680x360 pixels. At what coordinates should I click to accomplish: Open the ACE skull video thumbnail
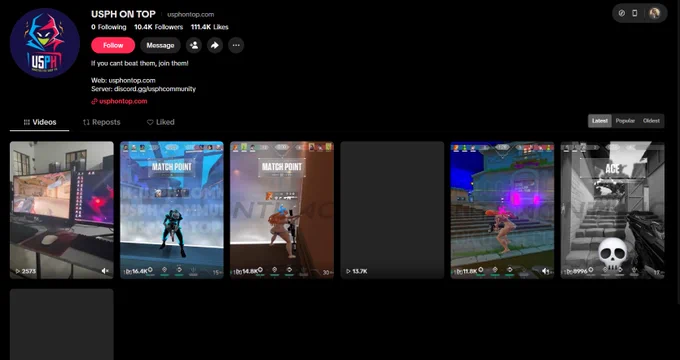coord(612,210)
